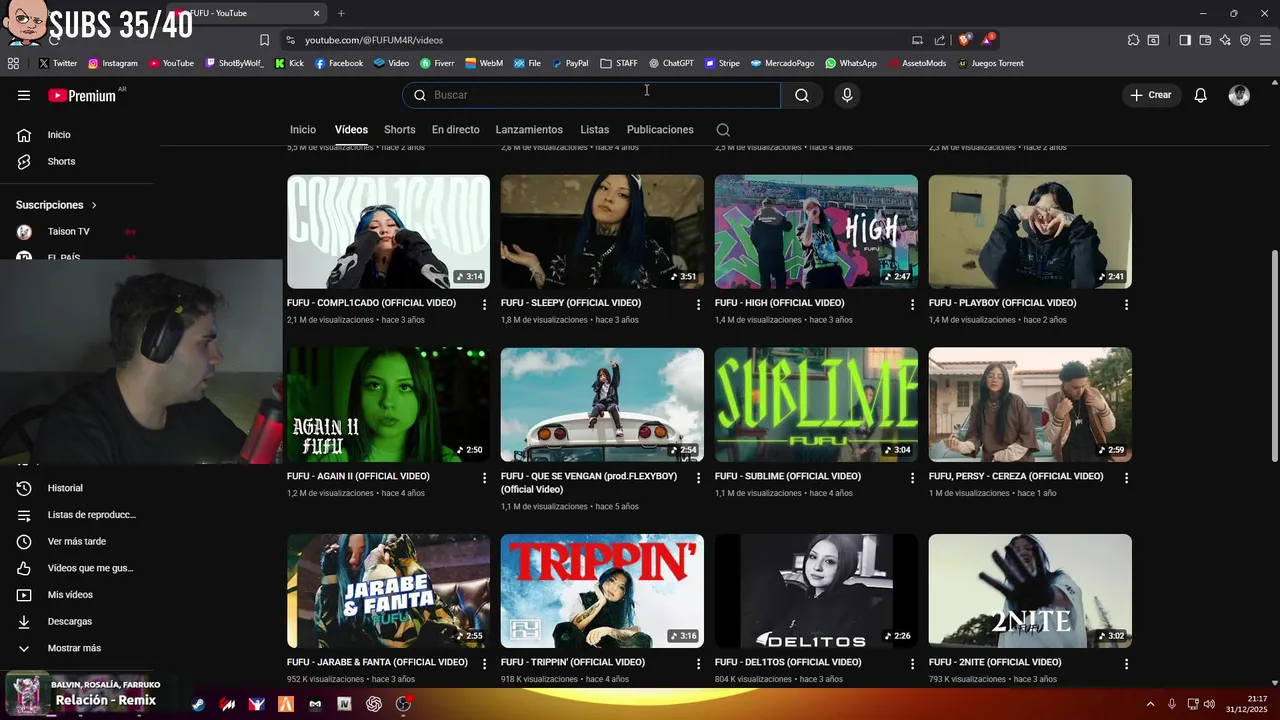Open options for HIGH video
The image size is (1280, 720).
pyautogui.click(x=912, y=304)
